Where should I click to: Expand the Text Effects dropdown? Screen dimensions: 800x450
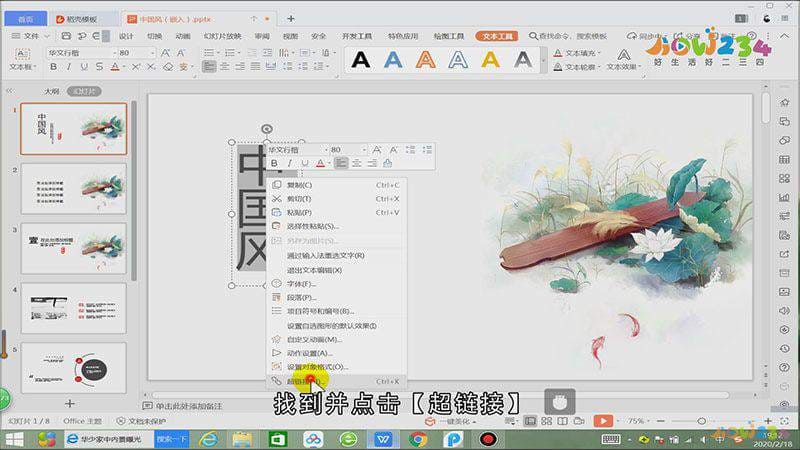point(639,67)
